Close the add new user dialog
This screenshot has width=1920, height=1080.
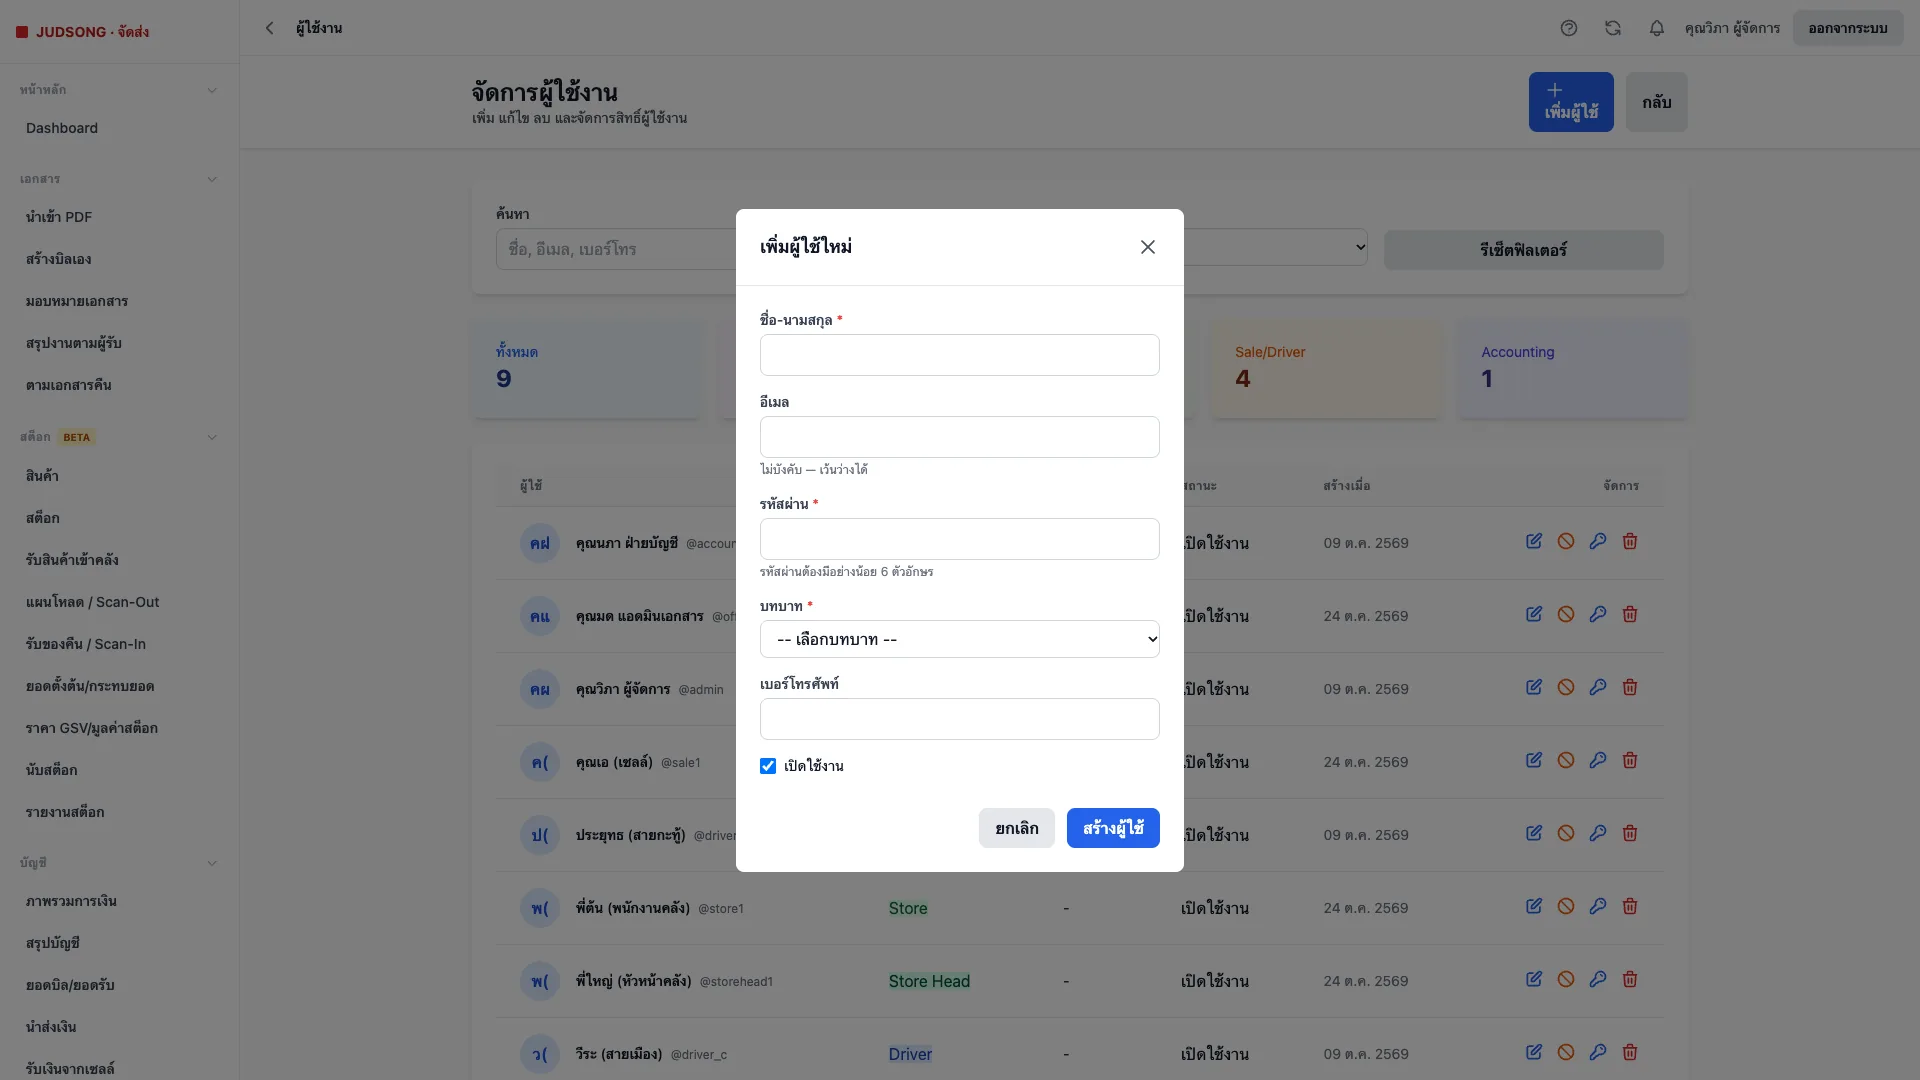tap(1147, 247)
